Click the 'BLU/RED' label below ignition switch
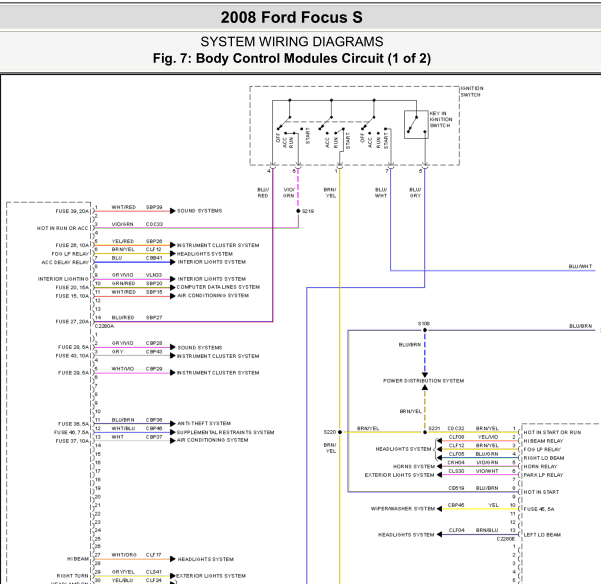The image size is (601, 584). pyautogui.click(x=263, y=193)
